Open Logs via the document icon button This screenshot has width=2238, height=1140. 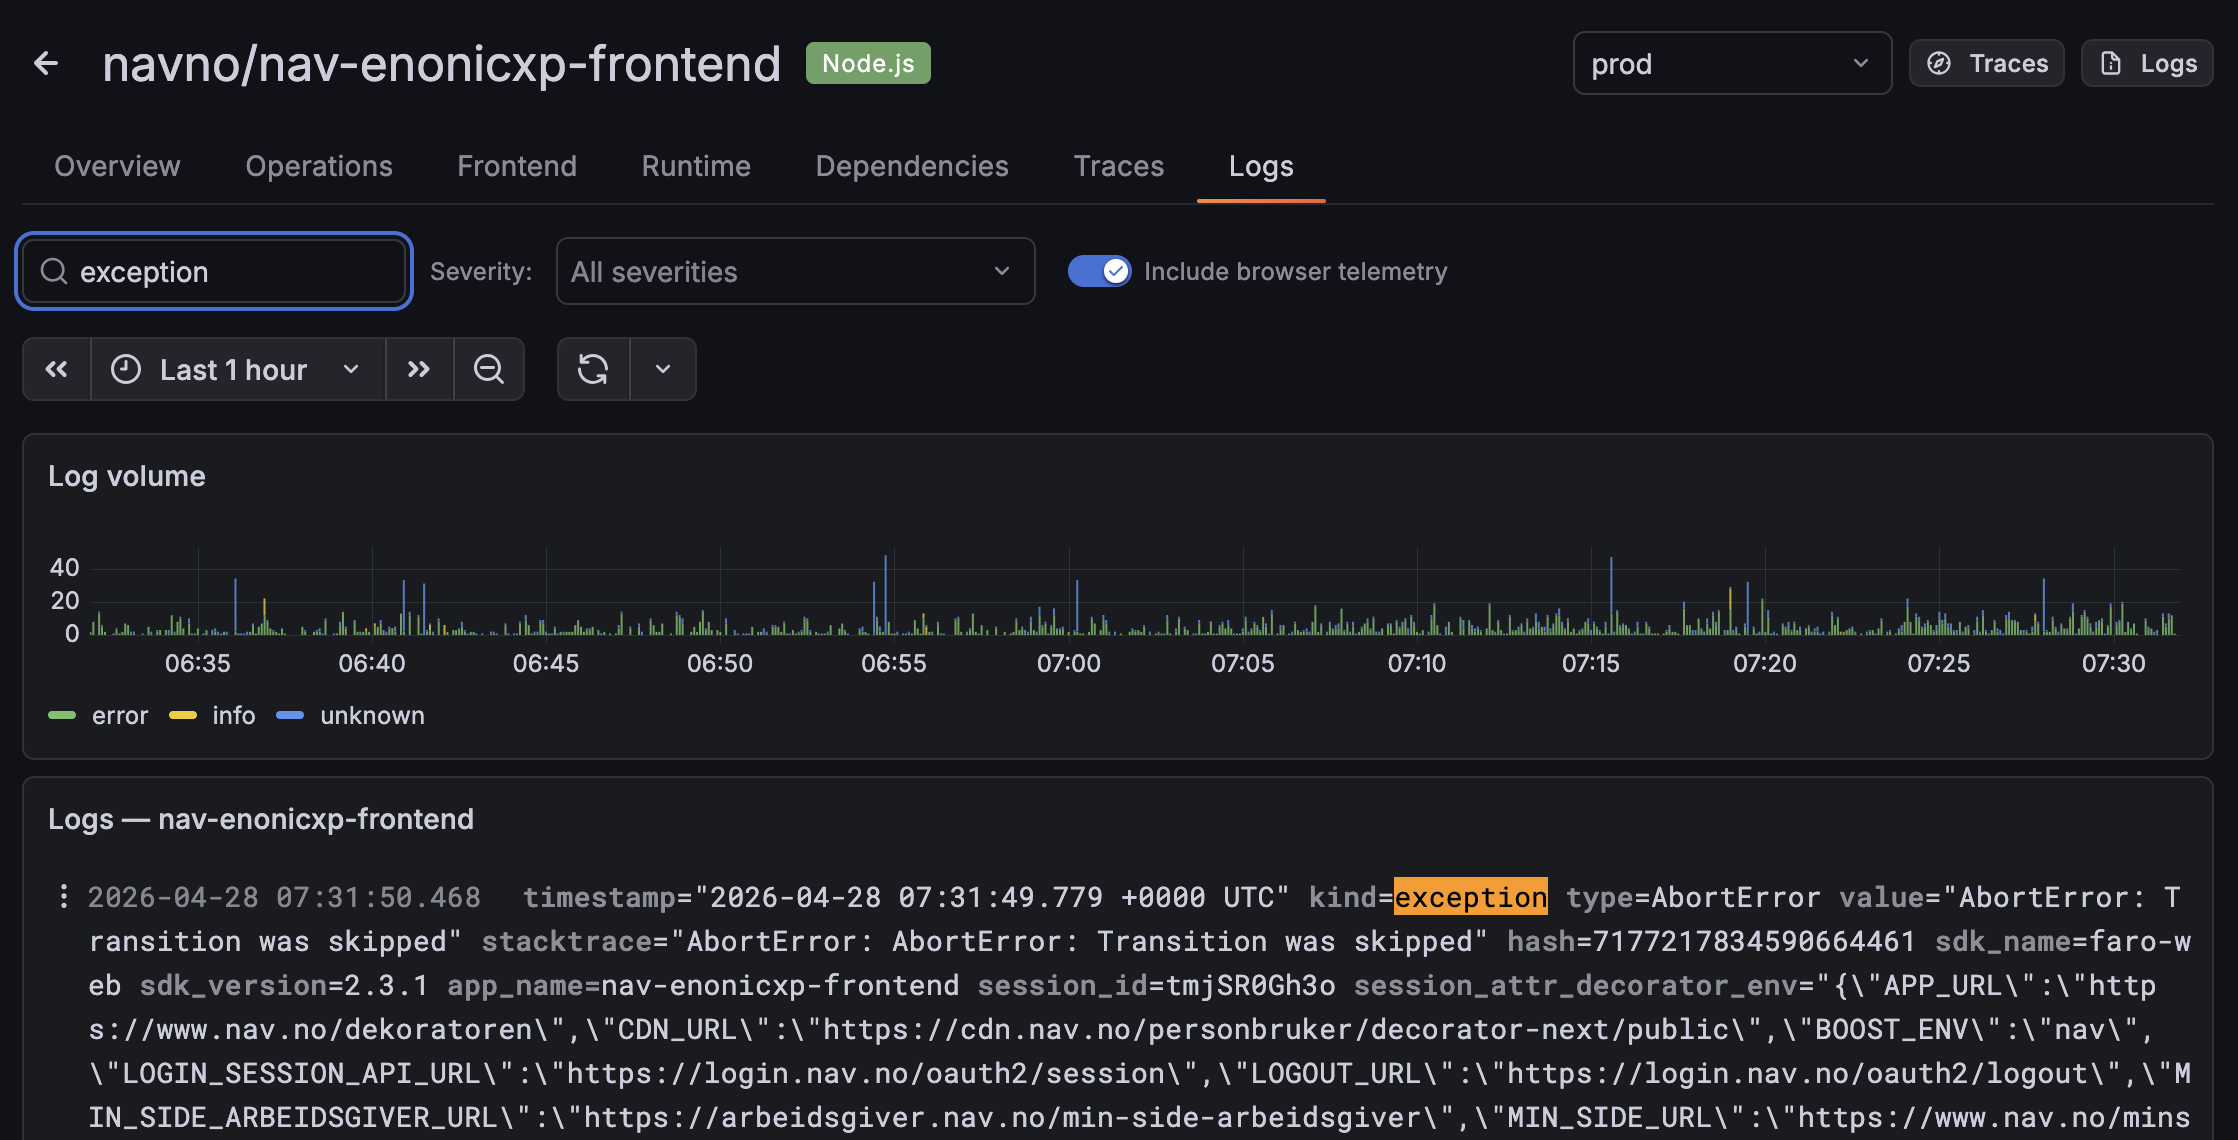pyautogui.click(x=2146, y=62)
